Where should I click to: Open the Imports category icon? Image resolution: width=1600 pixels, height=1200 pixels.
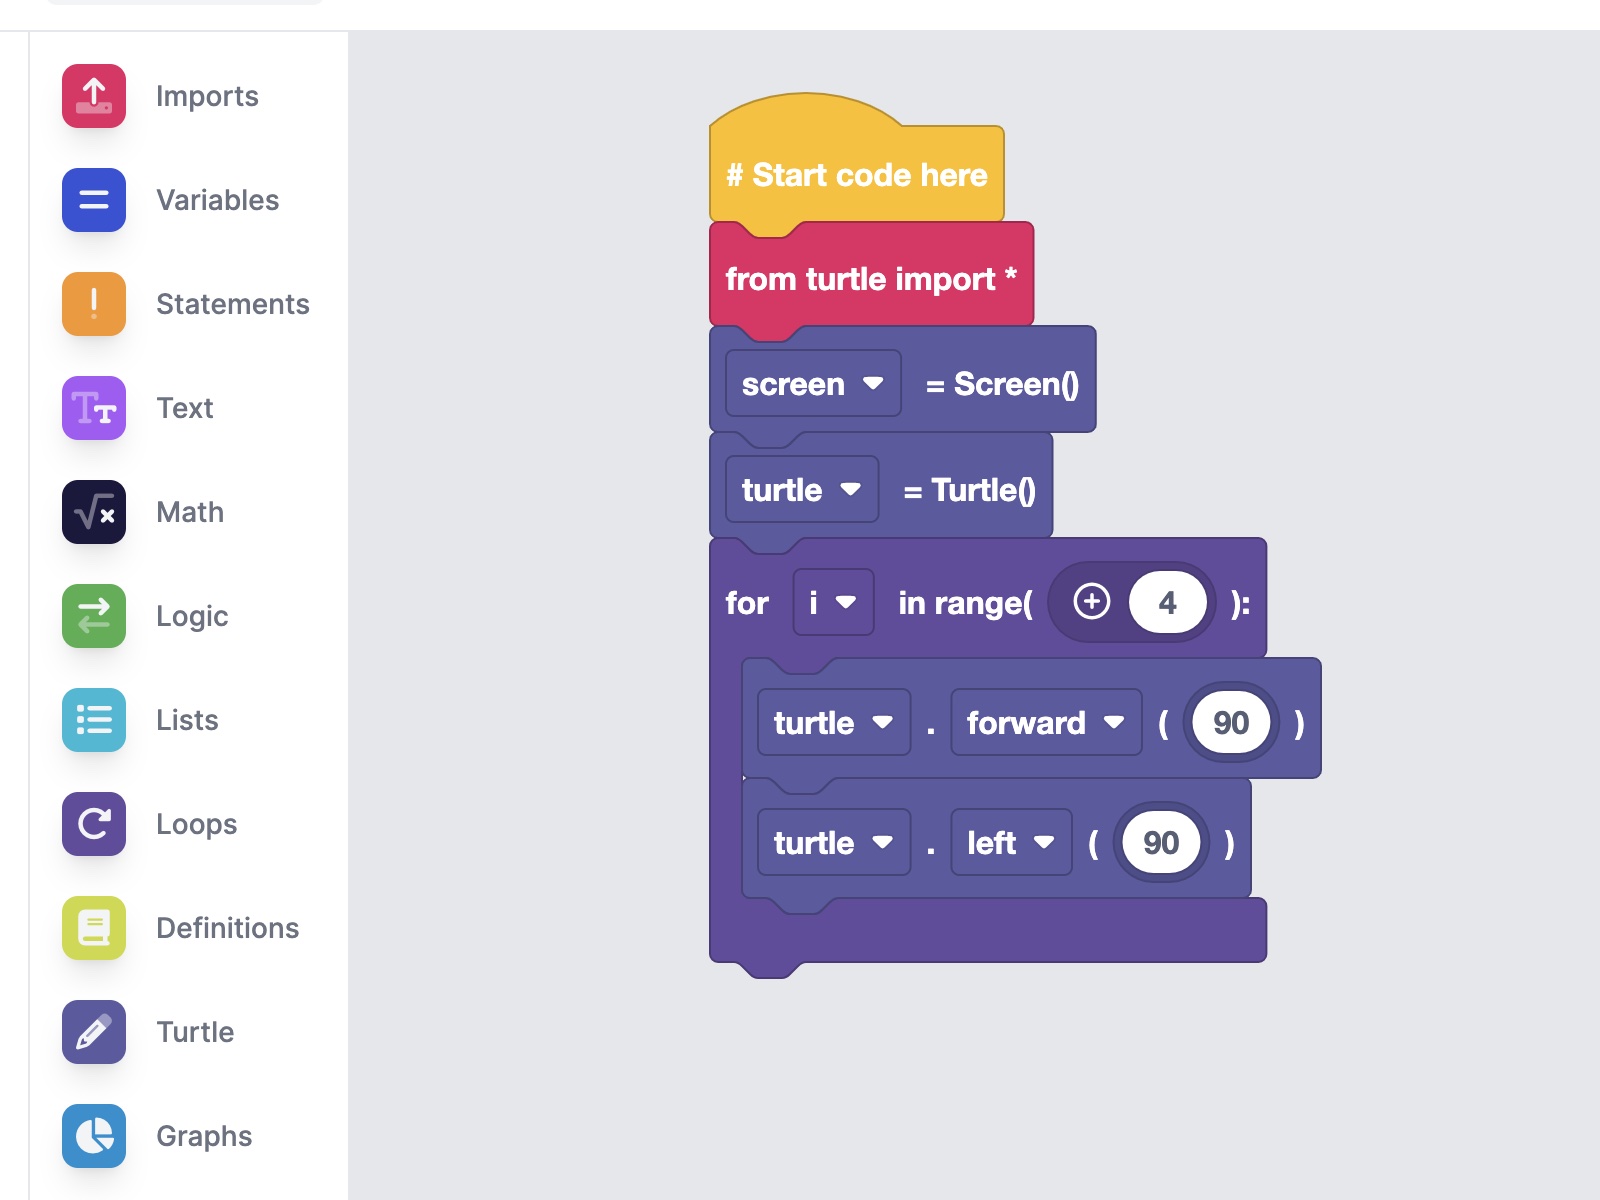pyautogui.click(x=94, y=96)
